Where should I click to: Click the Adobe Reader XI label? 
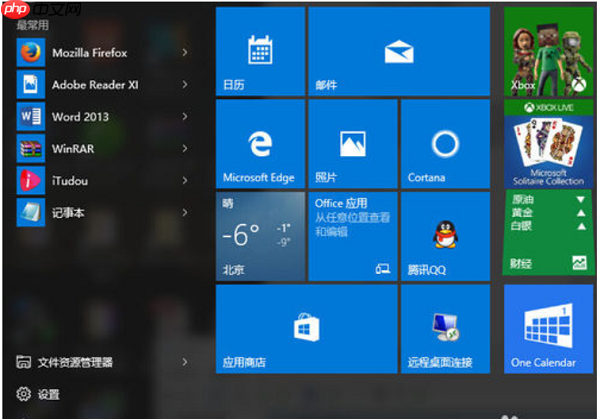click(x=95, y=85)
